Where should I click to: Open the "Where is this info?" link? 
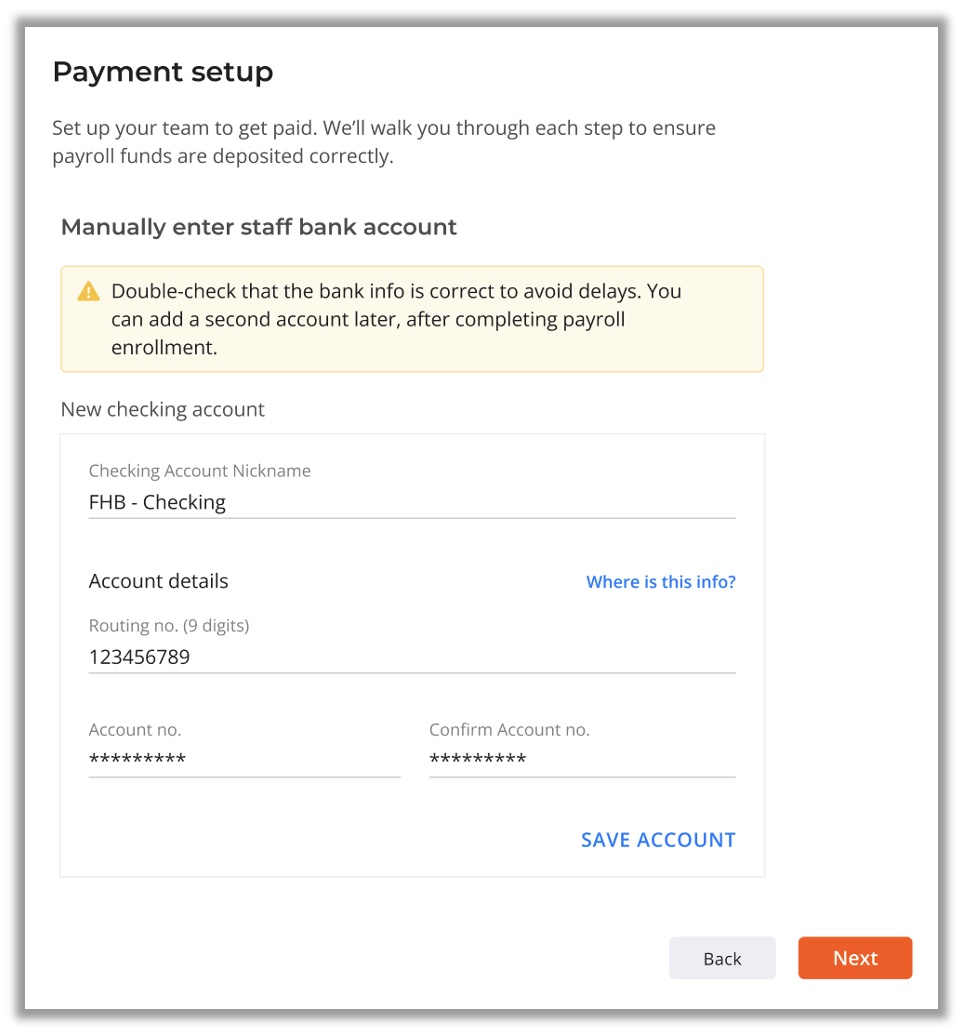(x=660, y=582)
